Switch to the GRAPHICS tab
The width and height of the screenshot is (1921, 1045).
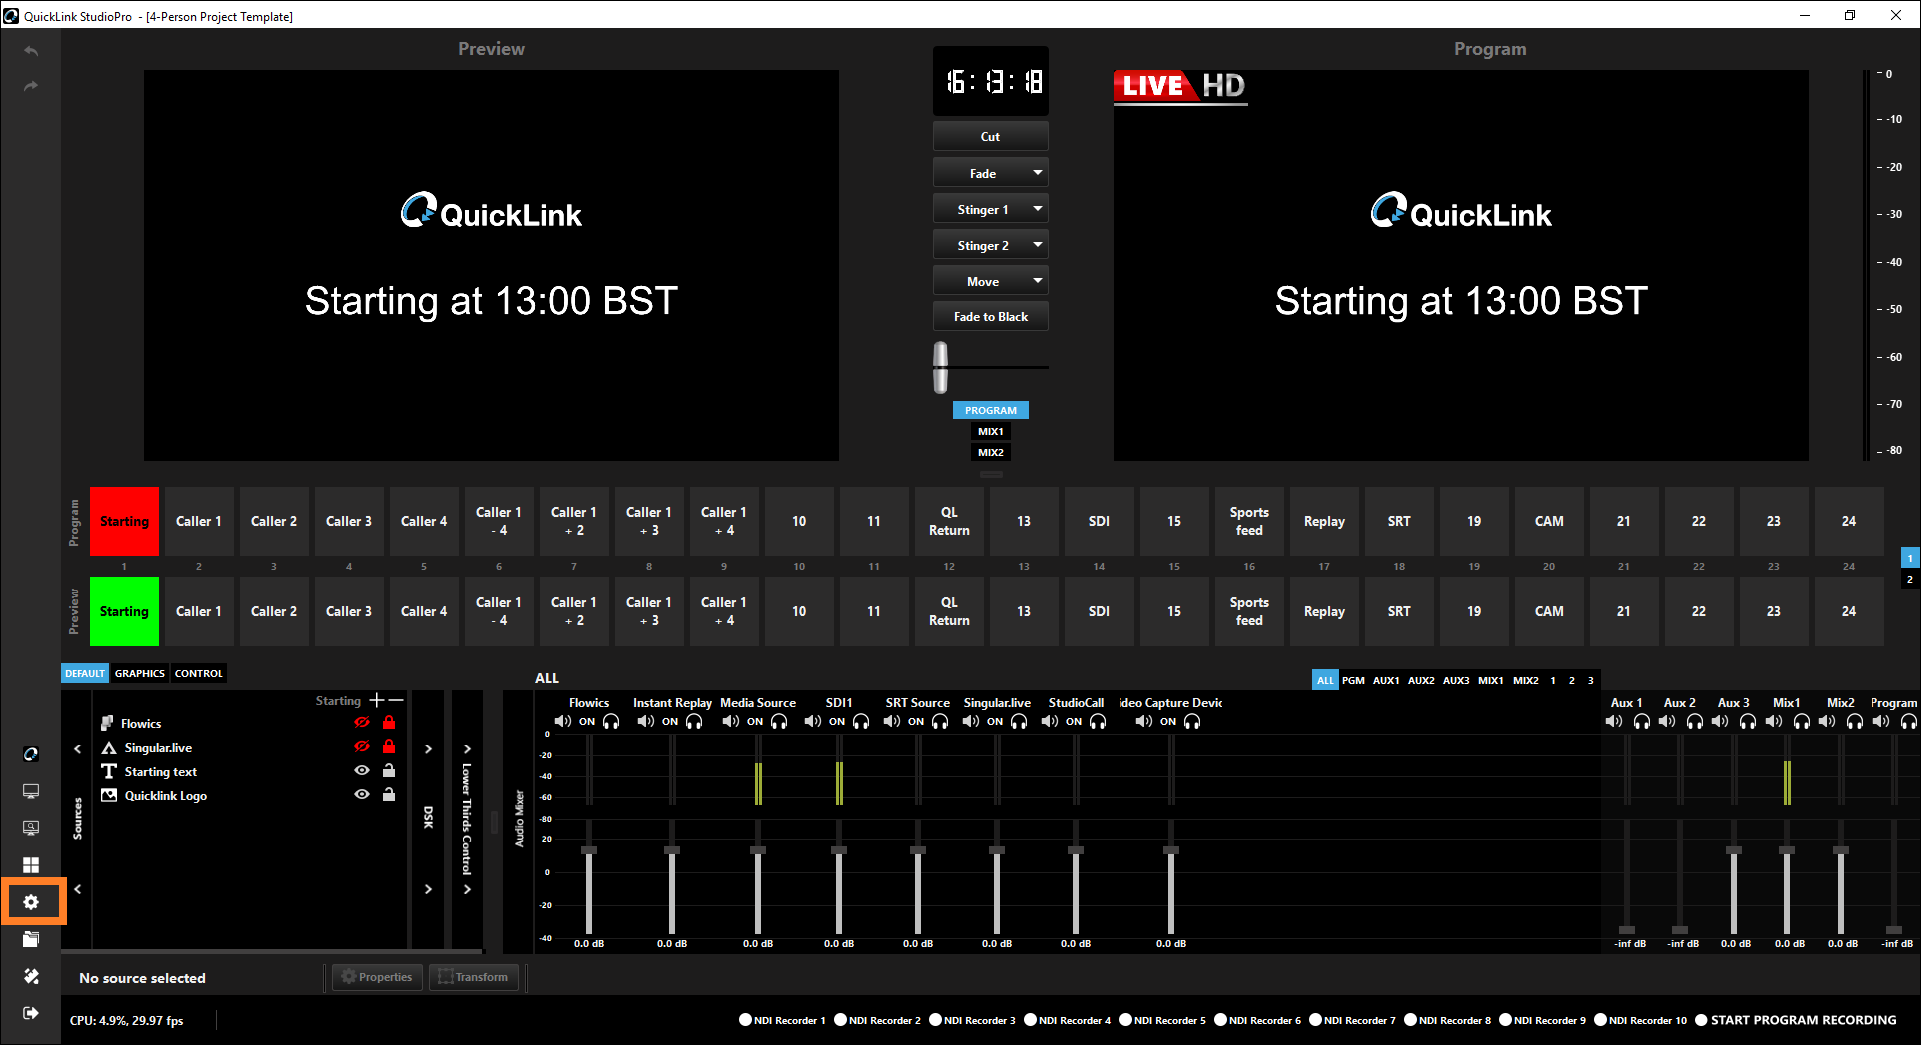point(140,674)
